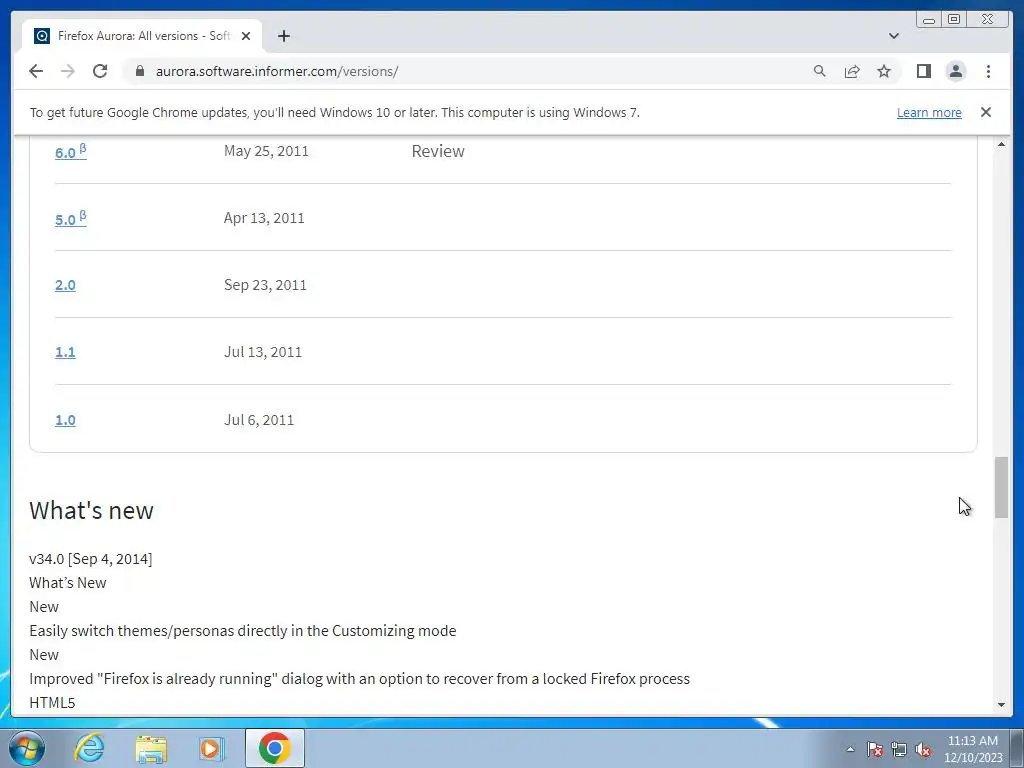
Task: Show hidden system tray icons
Action: click(850, 749)
